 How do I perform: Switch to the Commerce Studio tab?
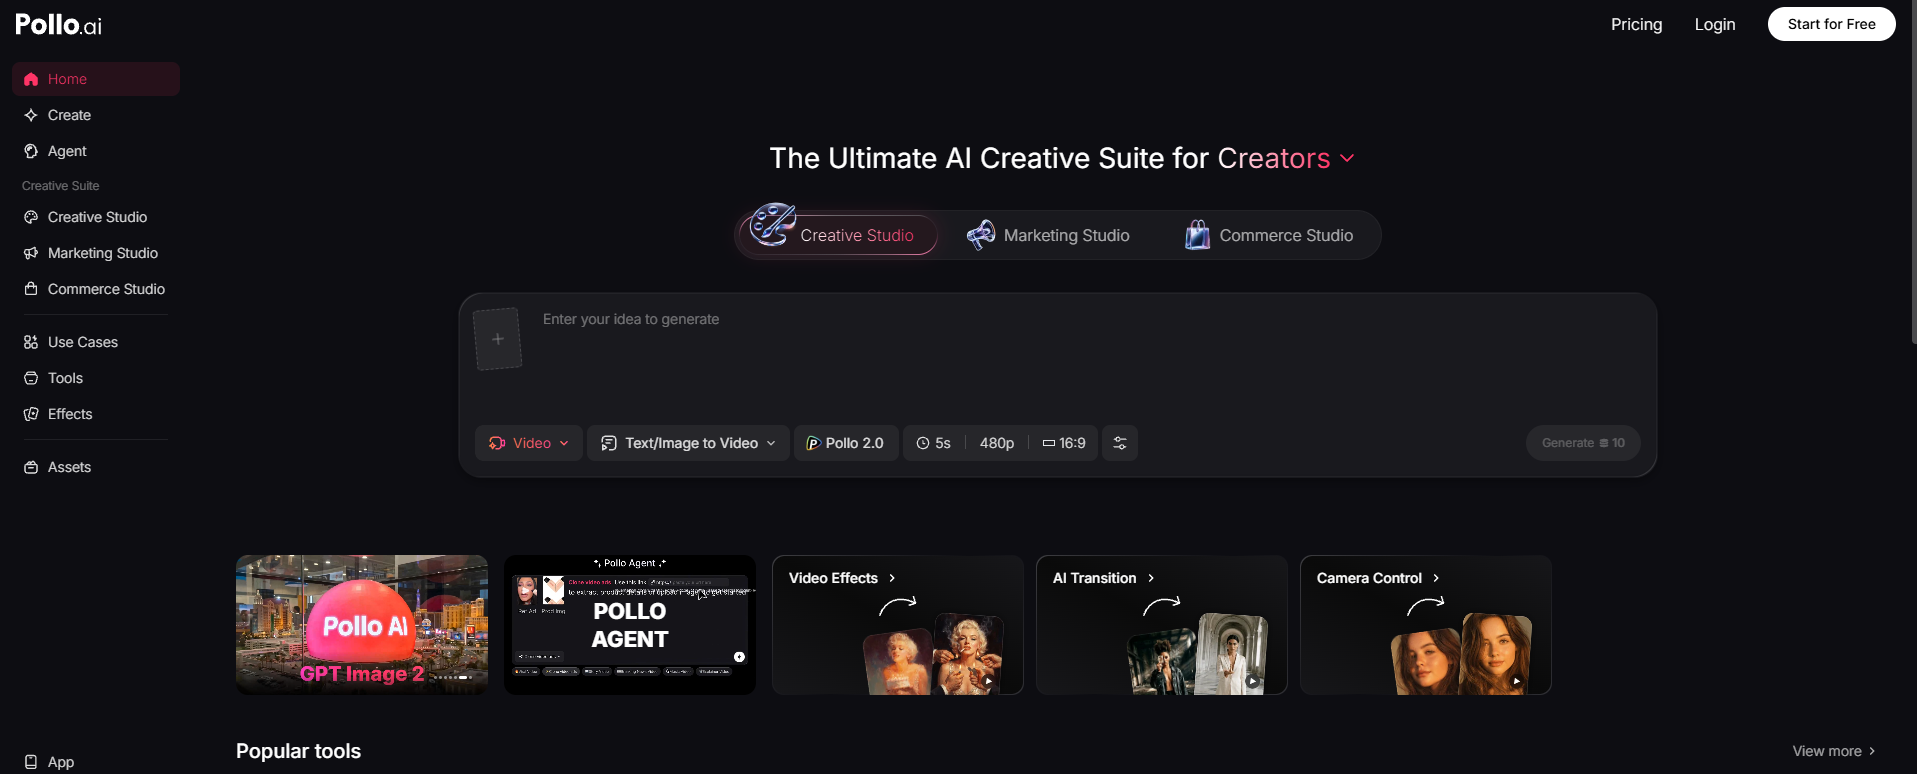coord(1269,235)
